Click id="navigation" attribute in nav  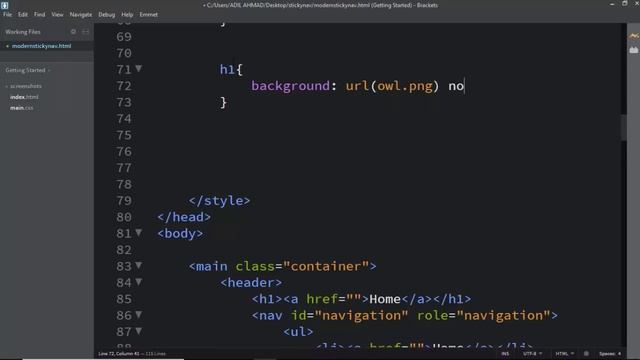pos(349,315)
